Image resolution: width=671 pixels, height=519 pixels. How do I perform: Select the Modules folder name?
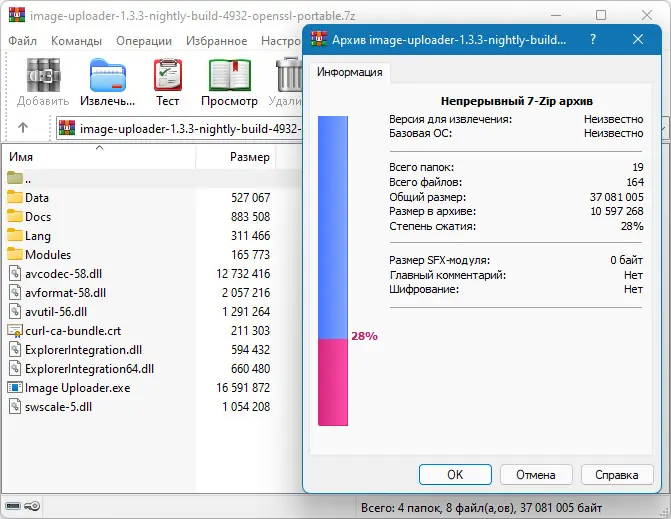tap(48, 255)
